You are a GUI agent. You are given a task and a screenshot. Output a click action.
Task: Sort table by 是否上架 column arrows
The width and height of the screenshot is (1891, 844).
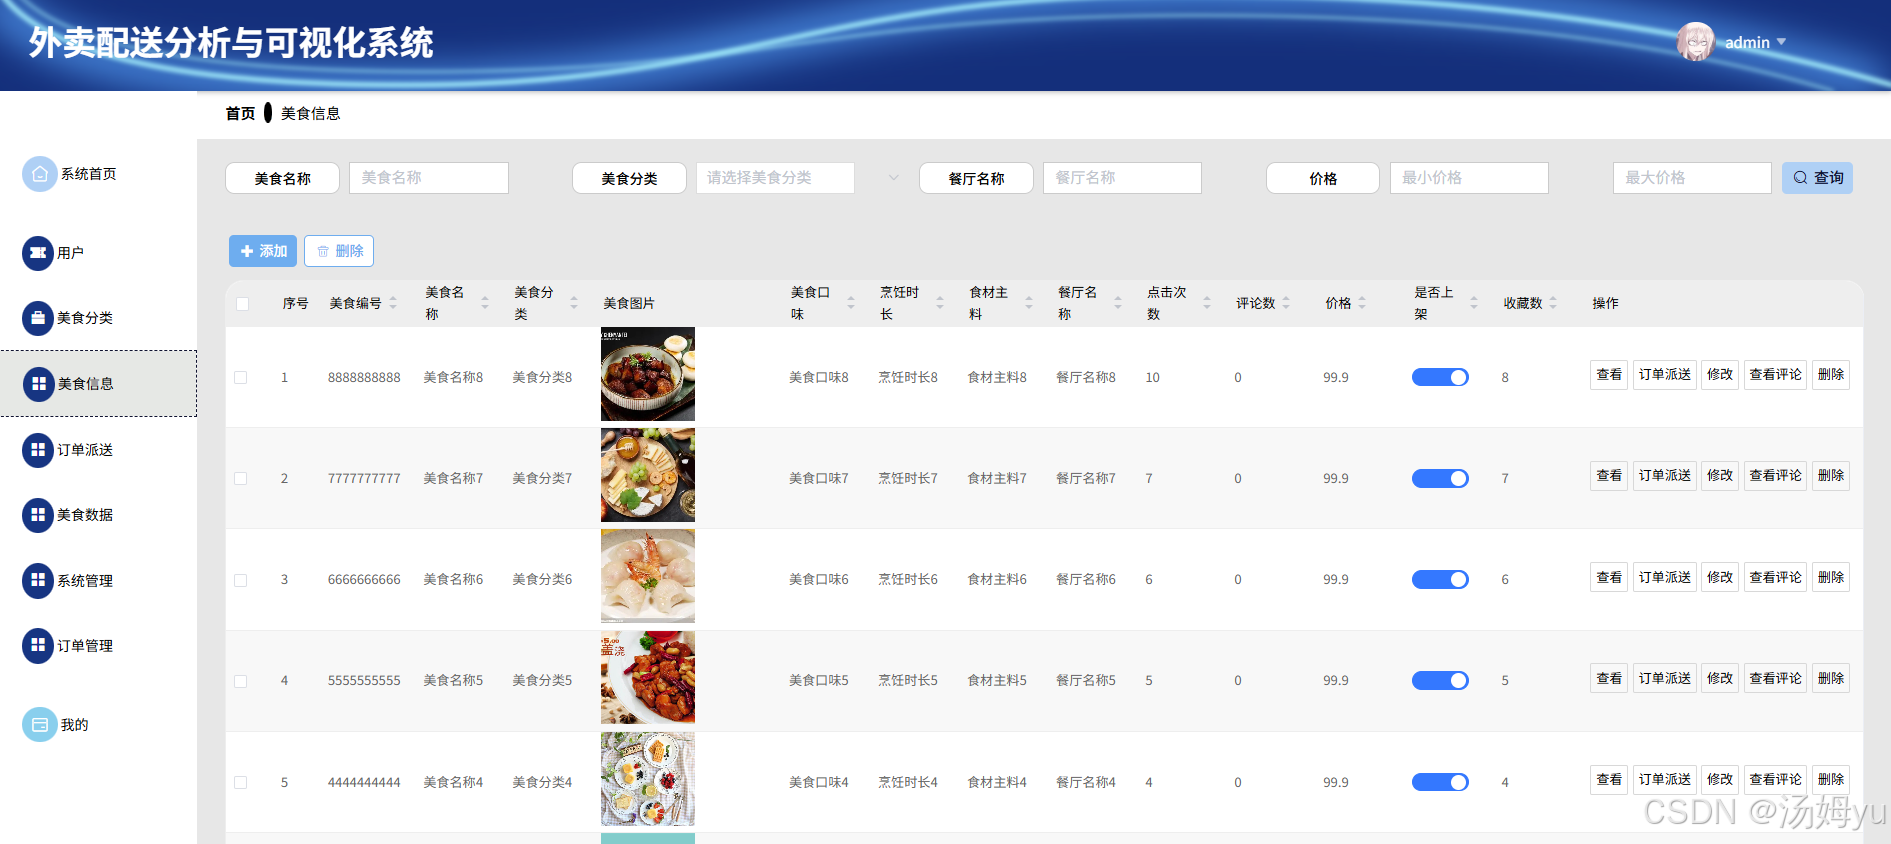(x=1474, y=303)
